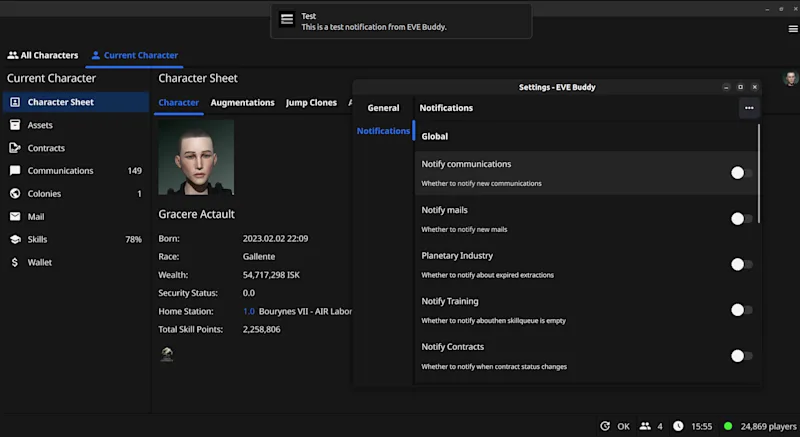800x437 pixels.
Task: Click the status bar characters count icon
Action: tap(645, 426)
